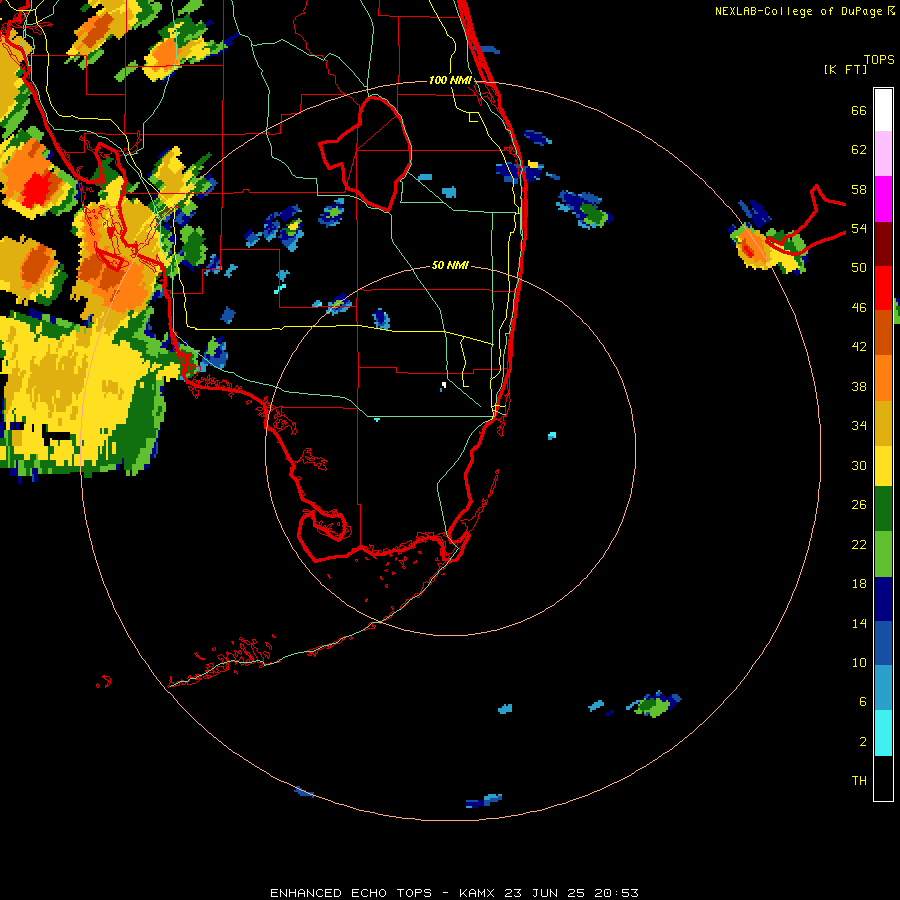Select the bright red 50 kft swatch
This screenshot has height=900, width=900.
click(x=883, y=288)
